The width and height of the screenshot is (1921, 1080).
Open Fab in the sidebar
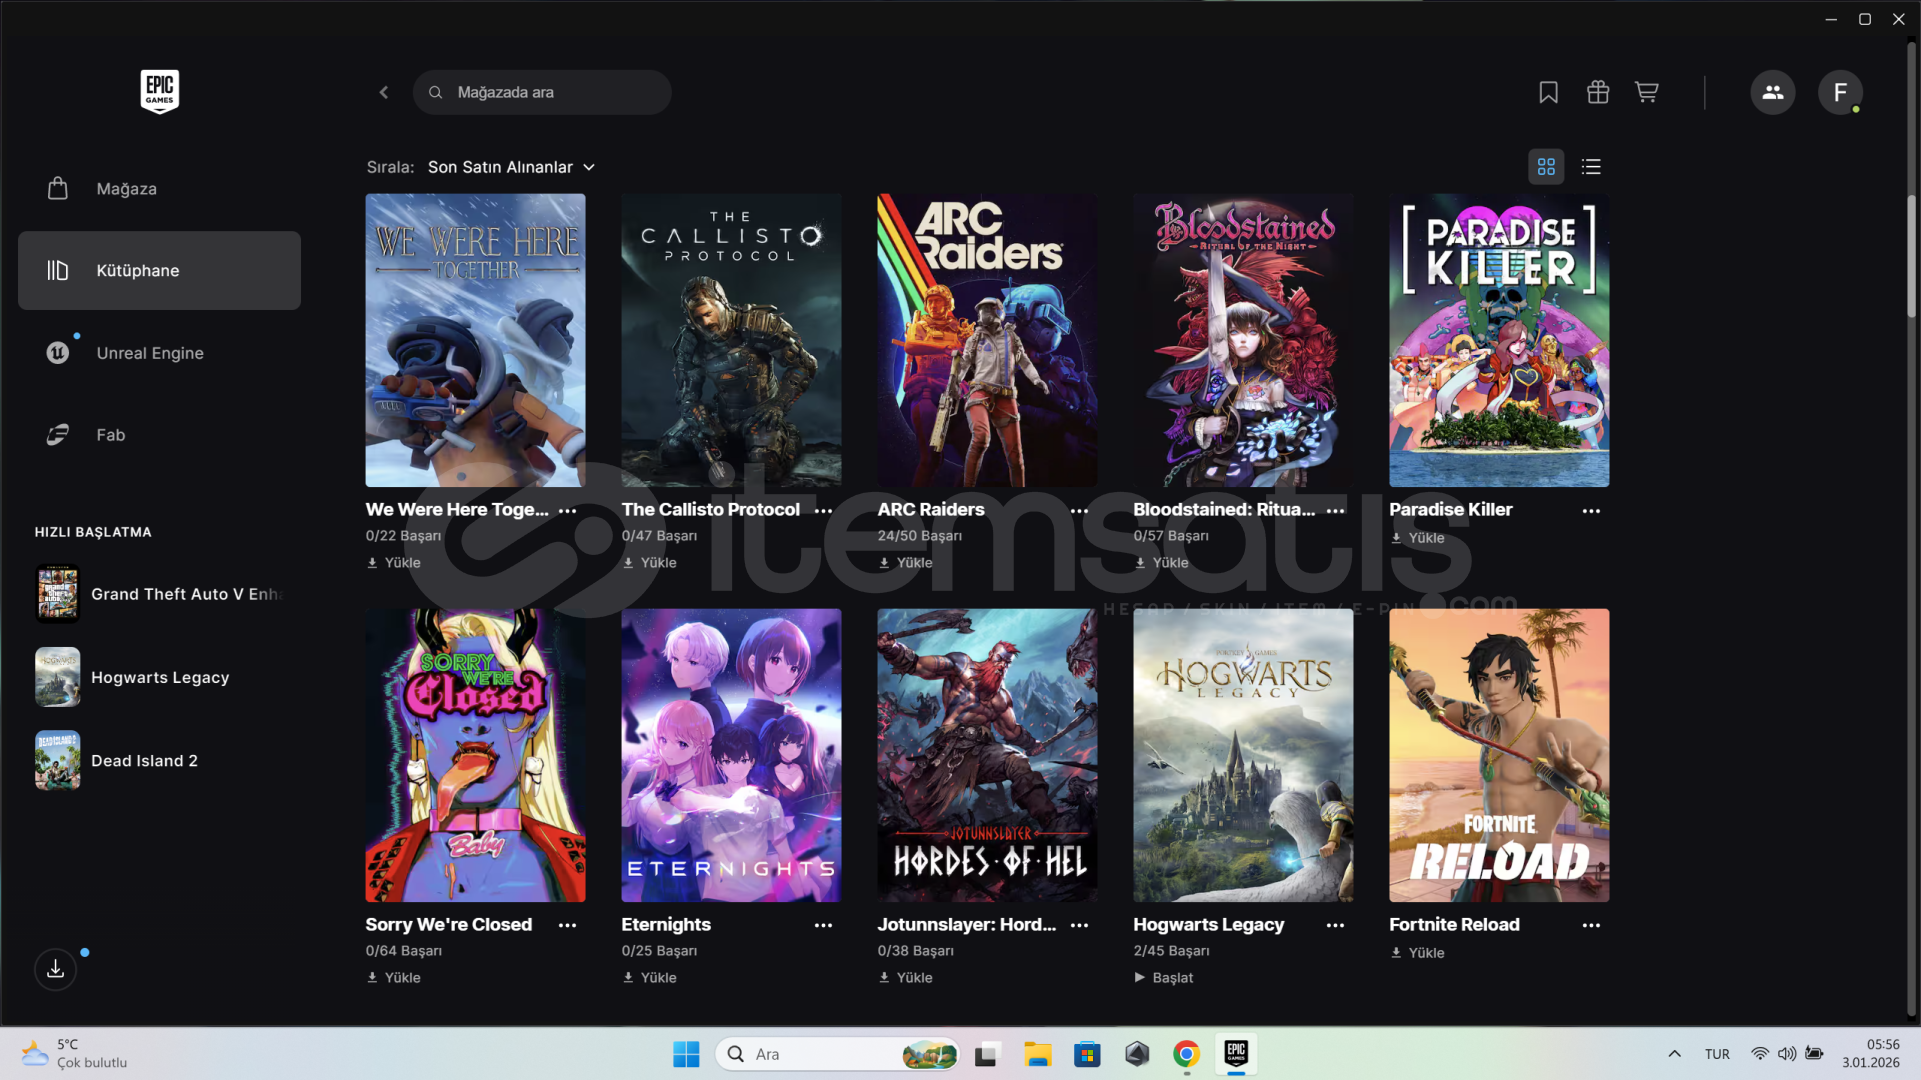point(110,435)
